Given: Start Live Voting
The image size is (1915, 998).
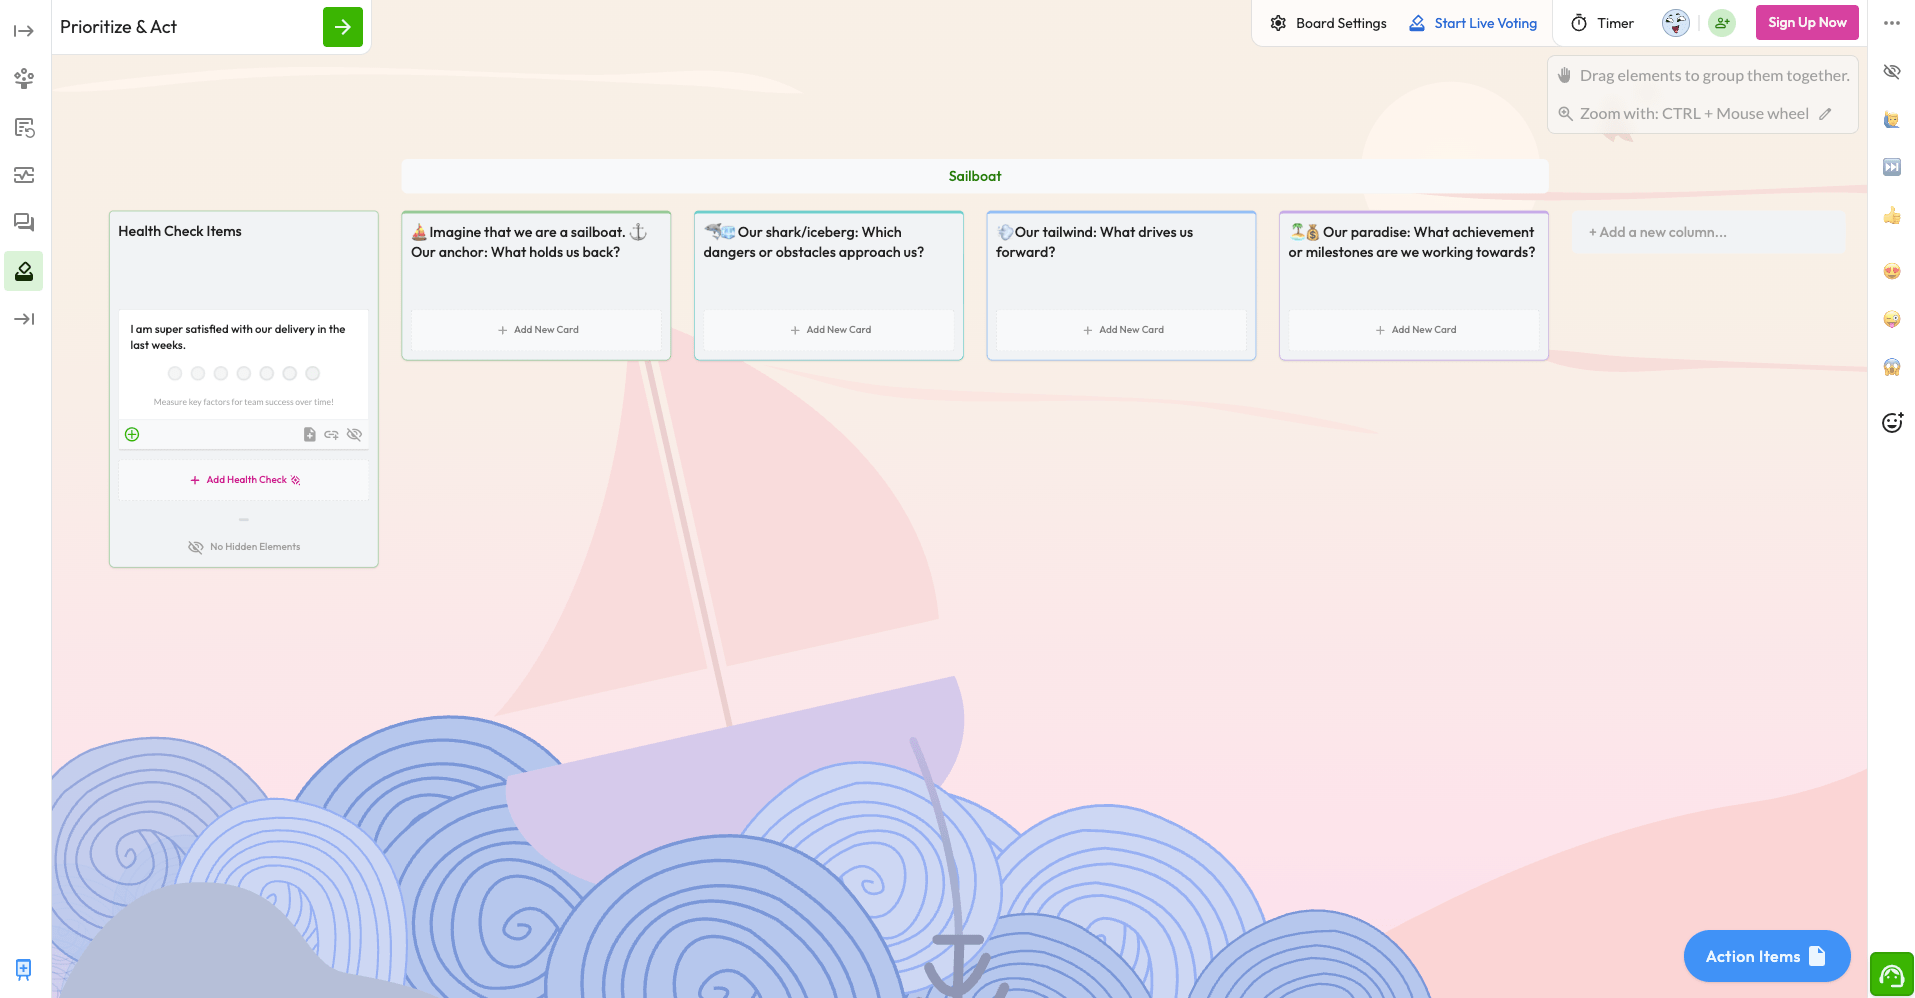Looking at the screenshot, I should (1473, 23).
